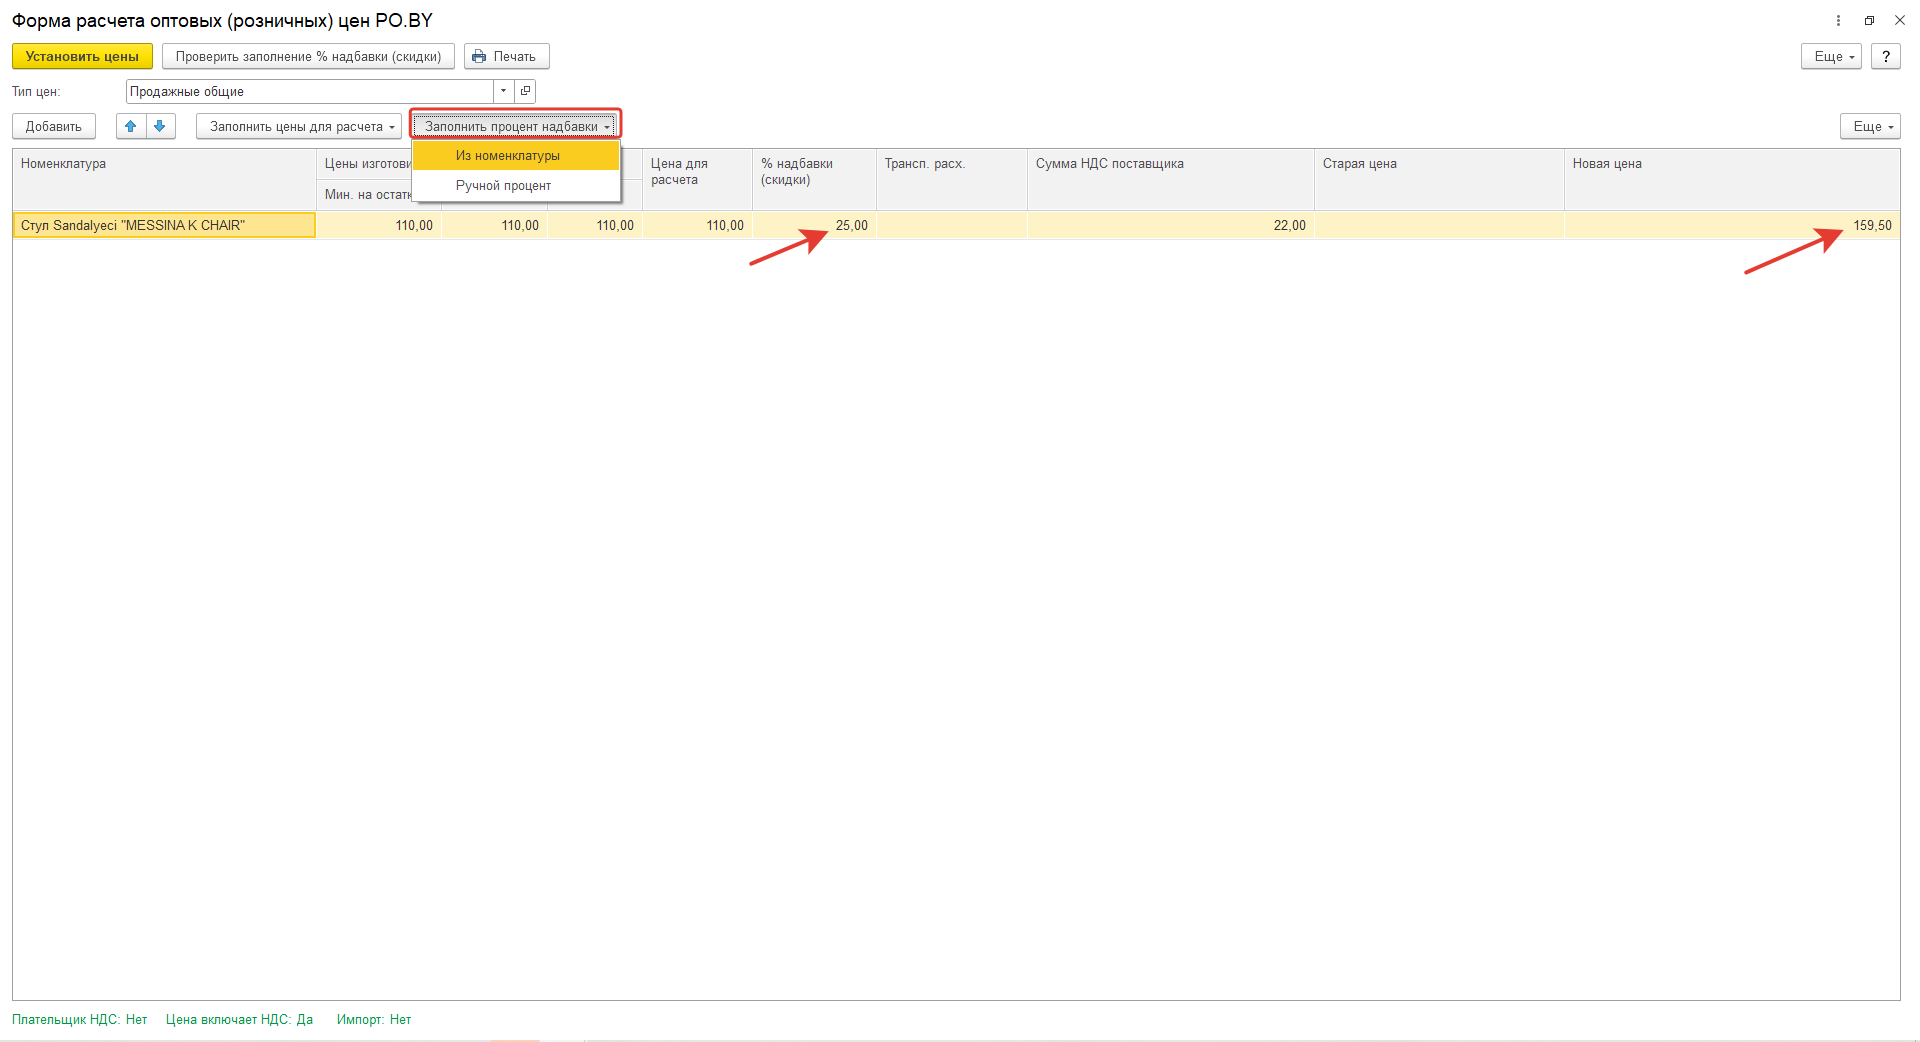Click Проверить заполнение % надбавки button
Screen dimensions: 1920x1042
tap(308, 56)
